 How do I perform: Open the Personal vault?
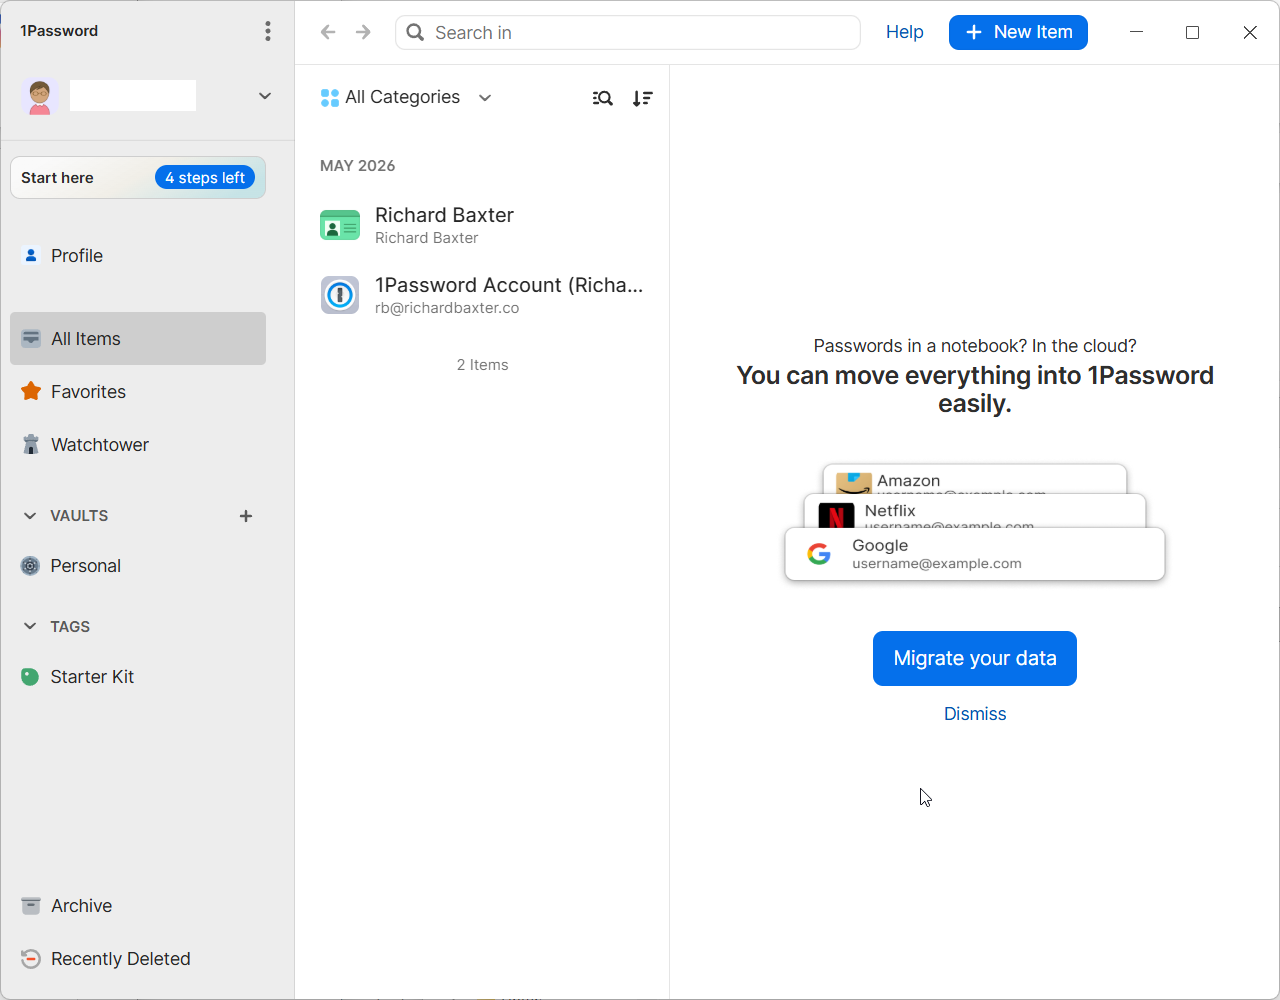138,566
